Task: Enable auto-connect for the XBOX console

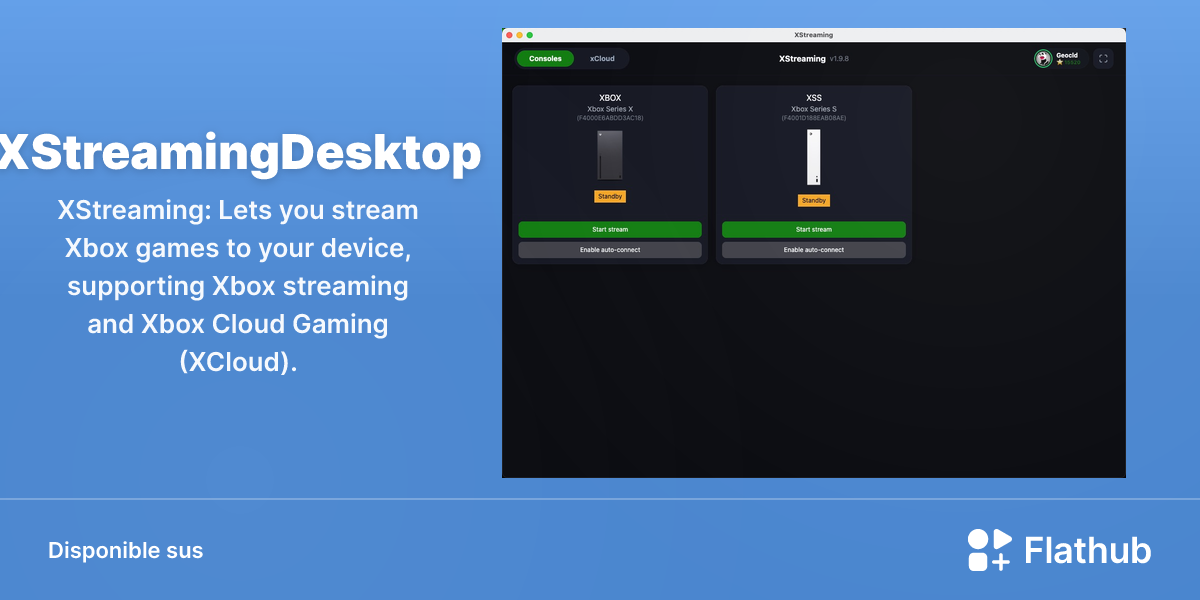Action: click(x=610, y=250)
